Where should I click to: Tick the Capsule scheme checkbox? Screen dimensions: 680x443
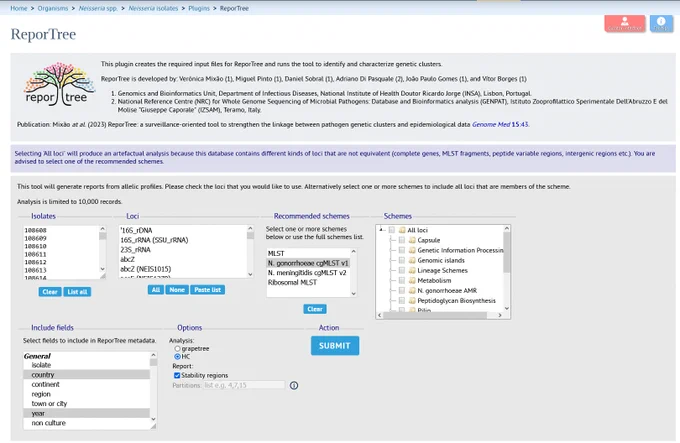pos(402,240)
